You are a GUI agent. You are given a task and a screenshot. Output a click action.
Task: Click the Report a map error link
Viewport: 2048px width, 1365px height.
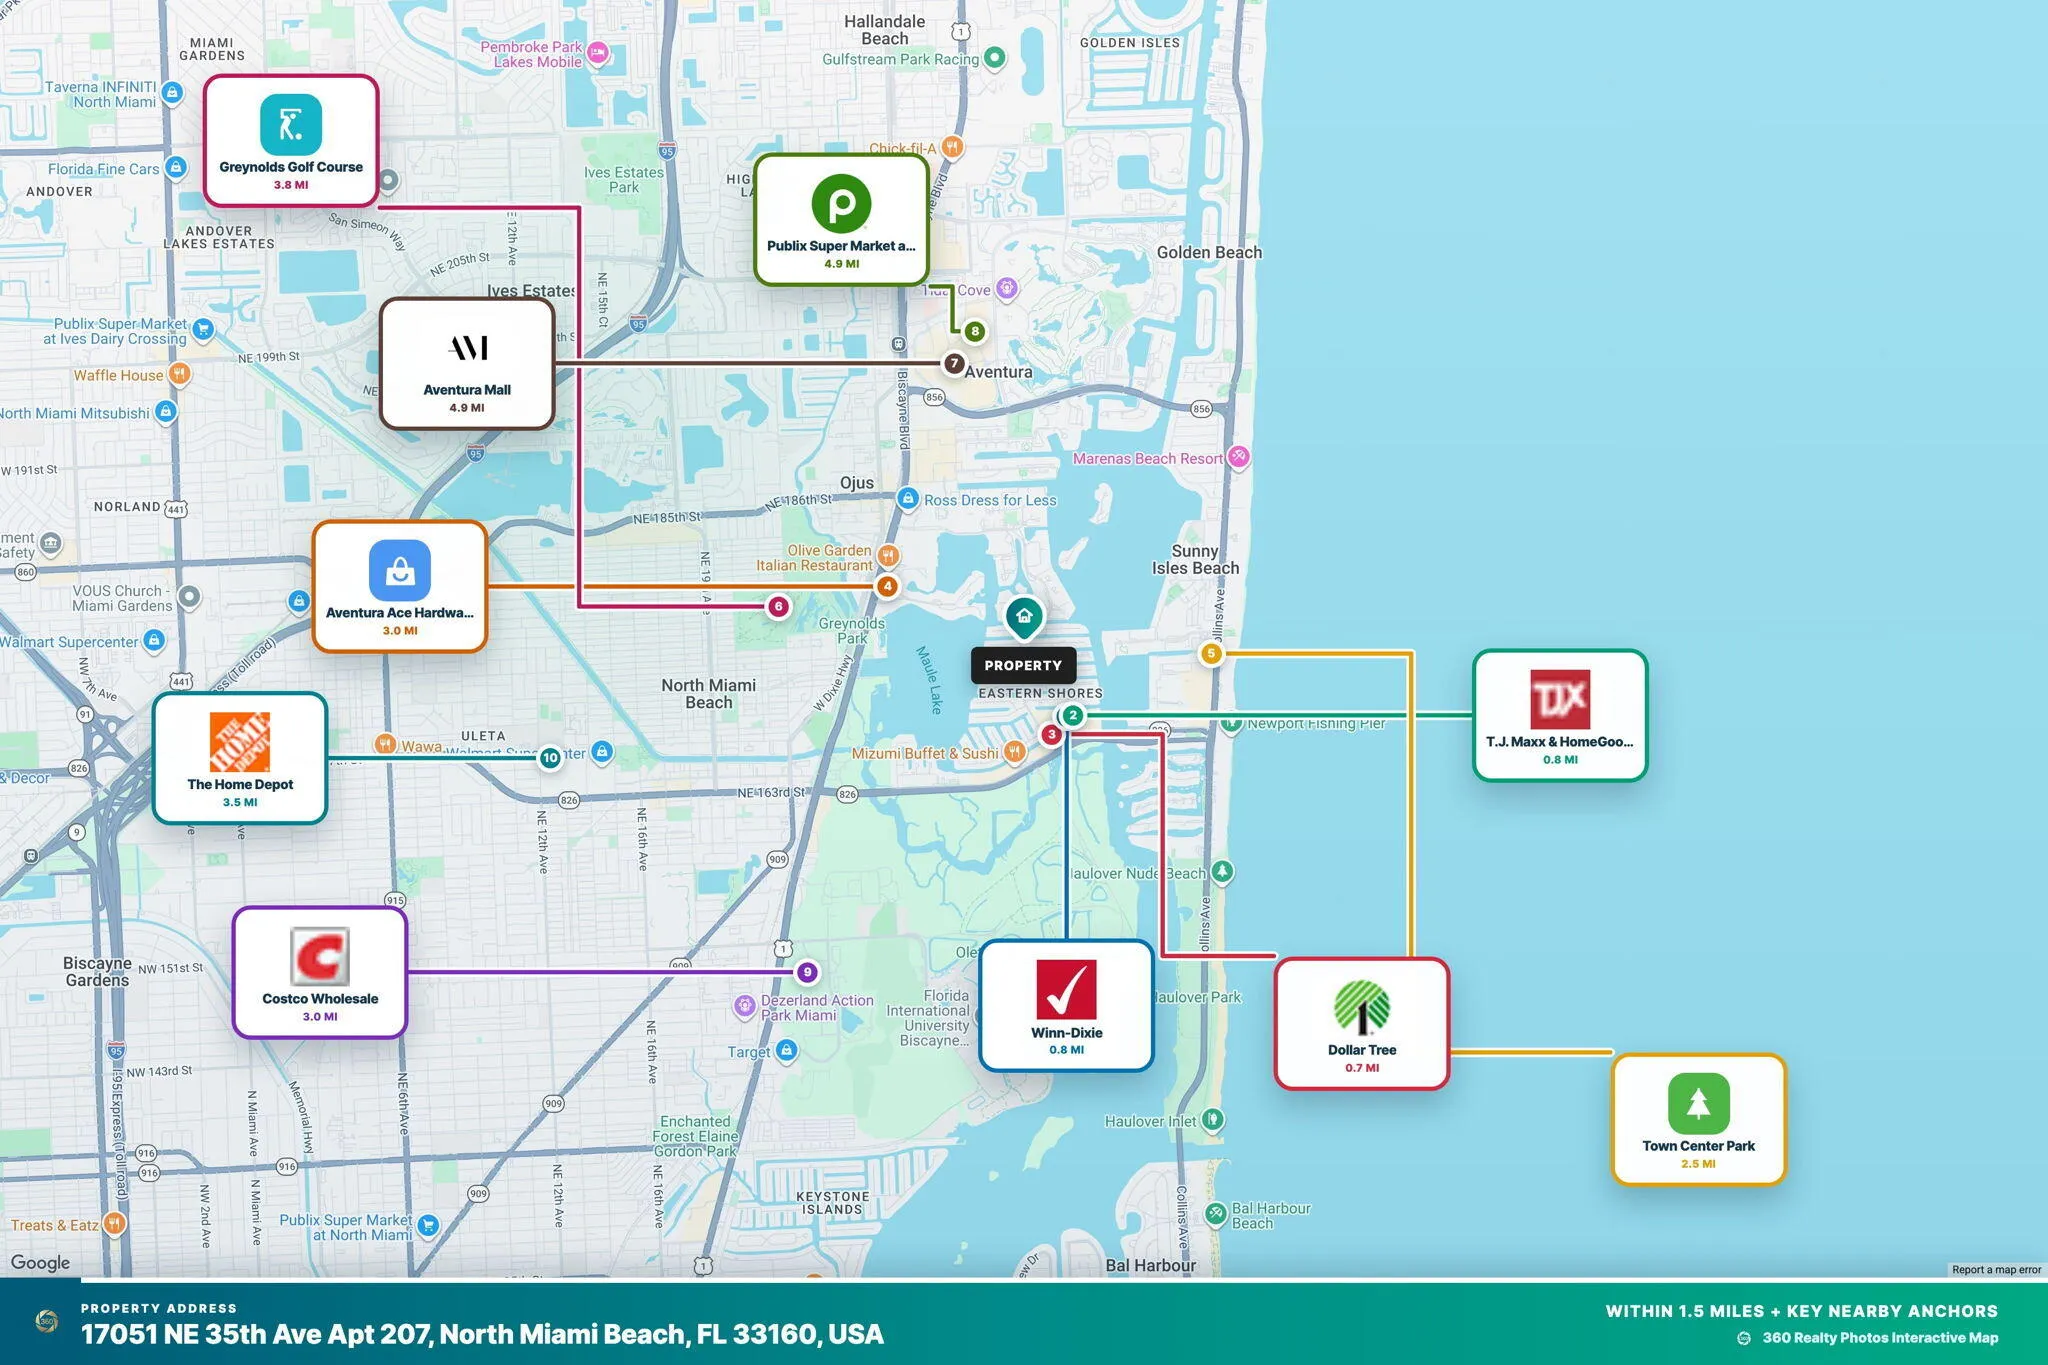[x=1996, y=1270]
